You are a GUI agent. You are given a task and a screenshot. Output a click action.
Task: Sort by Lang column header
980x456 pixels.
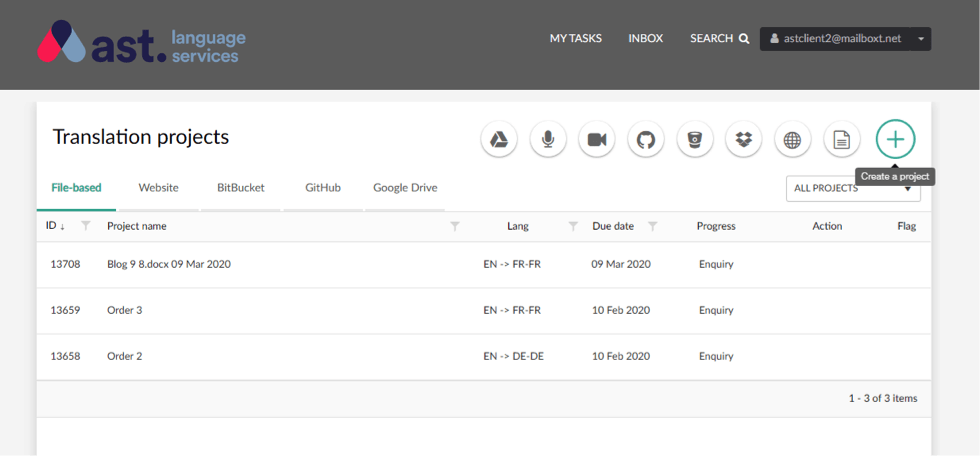[x=518, y=226]
